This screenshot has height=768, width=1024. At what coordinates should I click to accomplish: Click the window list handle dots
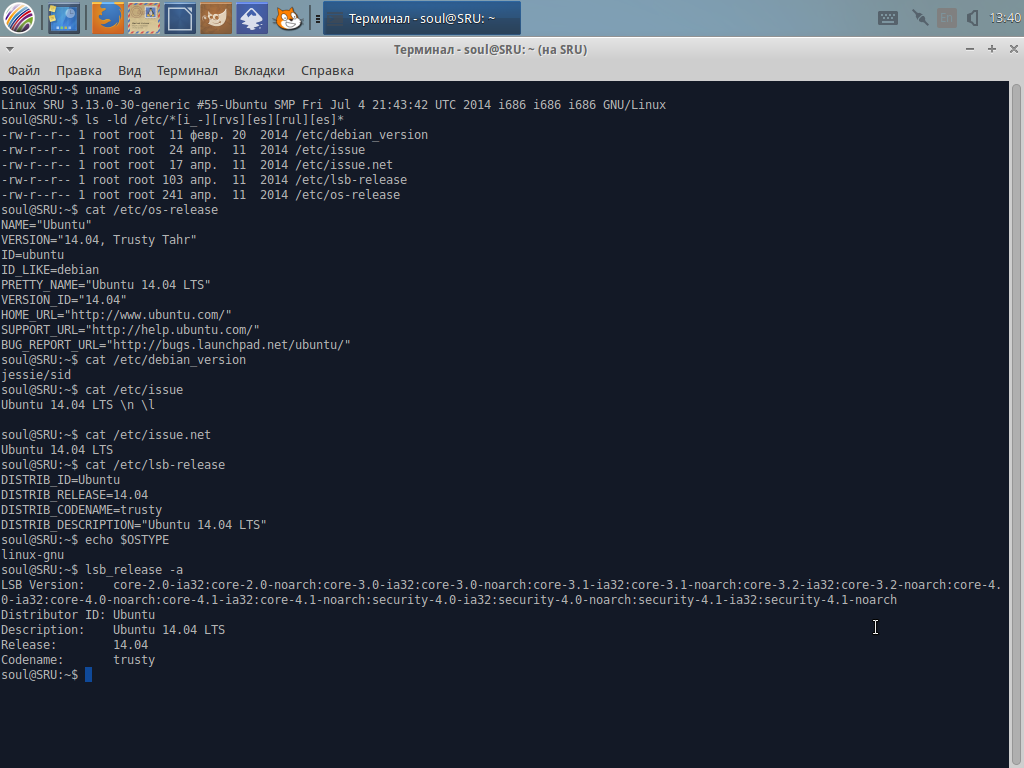[x=317, y=18]
